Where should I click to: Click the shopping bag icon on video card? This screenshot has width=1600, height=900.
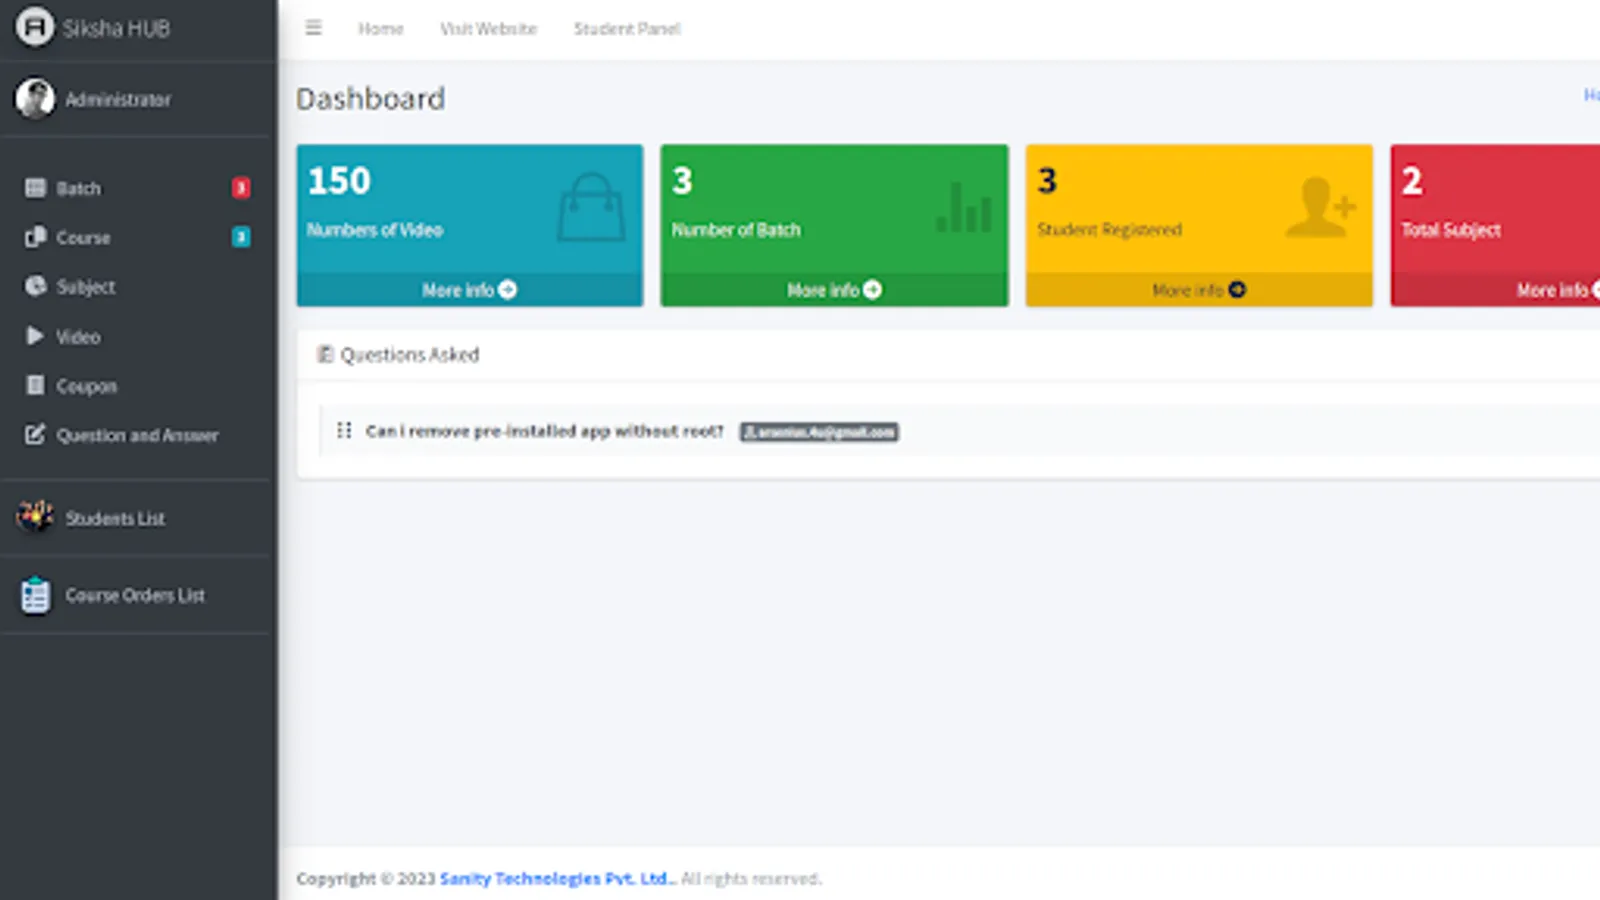[x=591, y=207]
